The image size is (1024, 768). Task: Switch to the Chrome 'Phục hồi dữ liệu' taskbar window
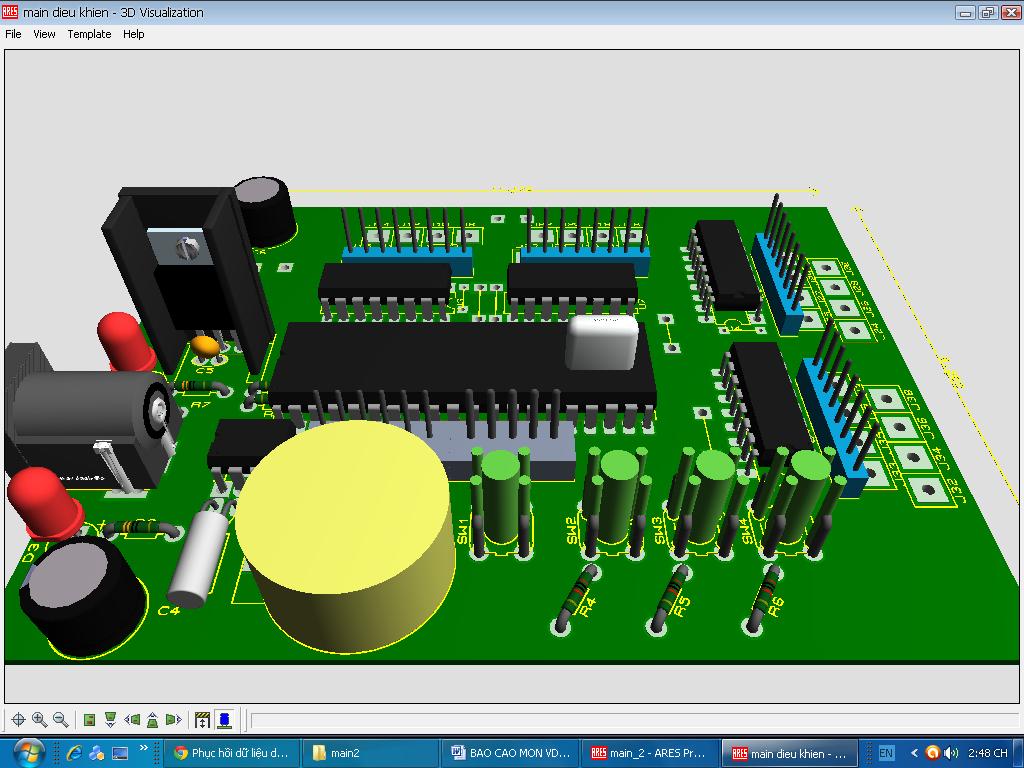[x=231, y=753]
